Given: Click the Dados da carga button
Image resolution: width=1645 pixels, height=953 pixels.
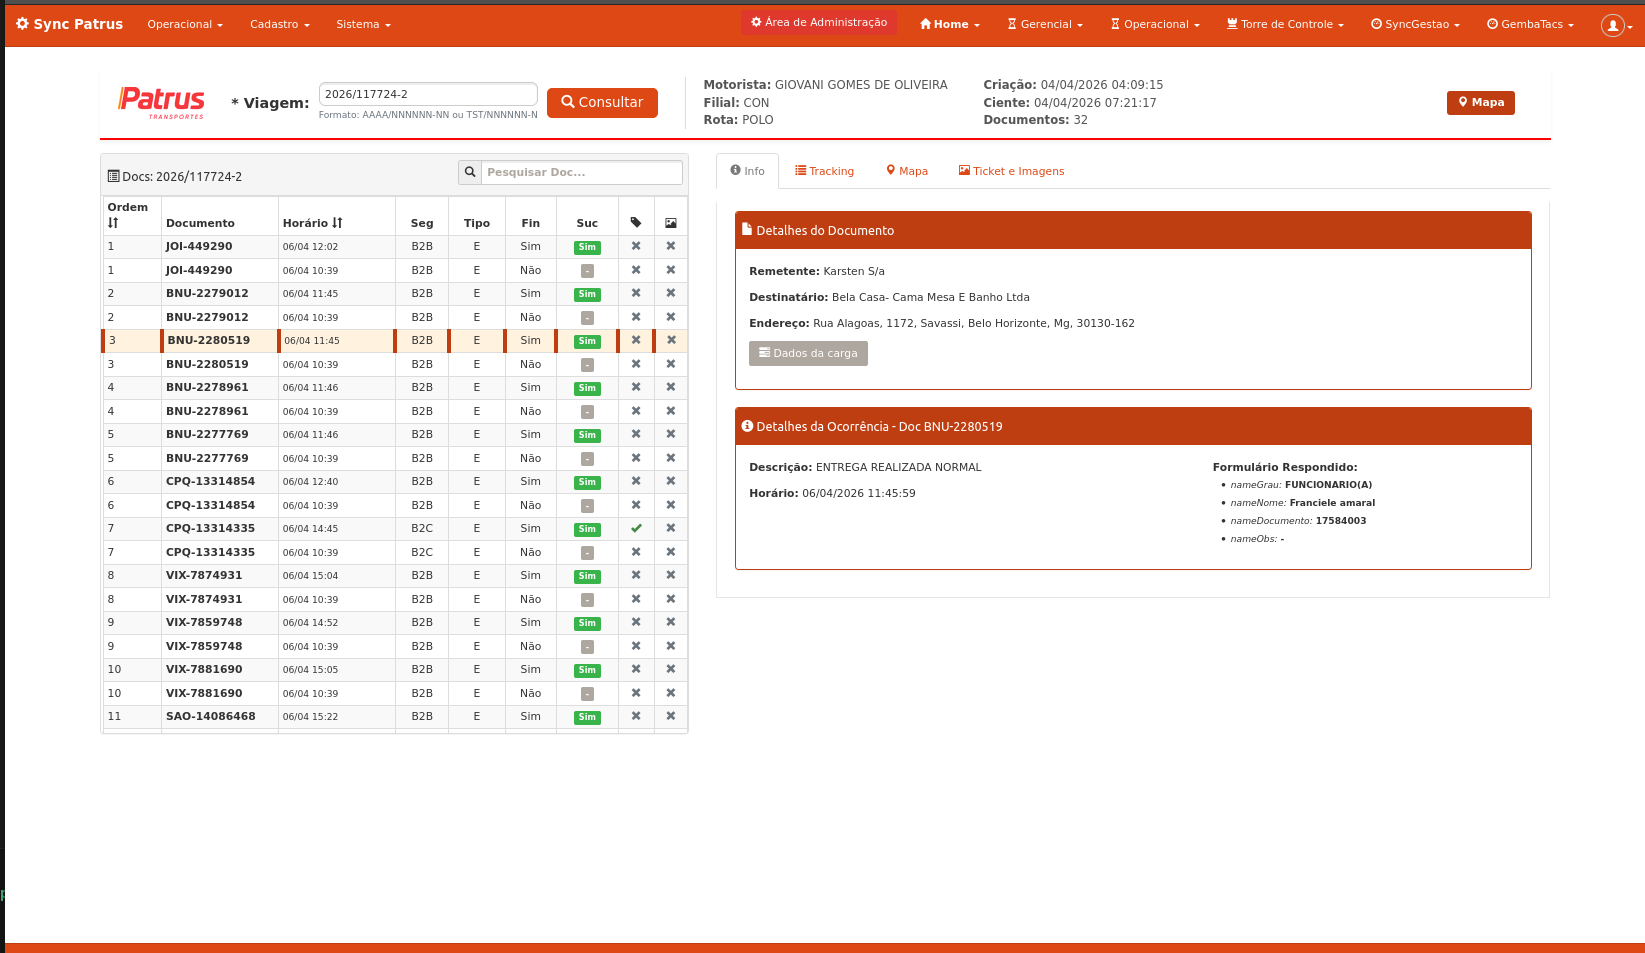Looking at the screenshot, I should click(808, 353).
